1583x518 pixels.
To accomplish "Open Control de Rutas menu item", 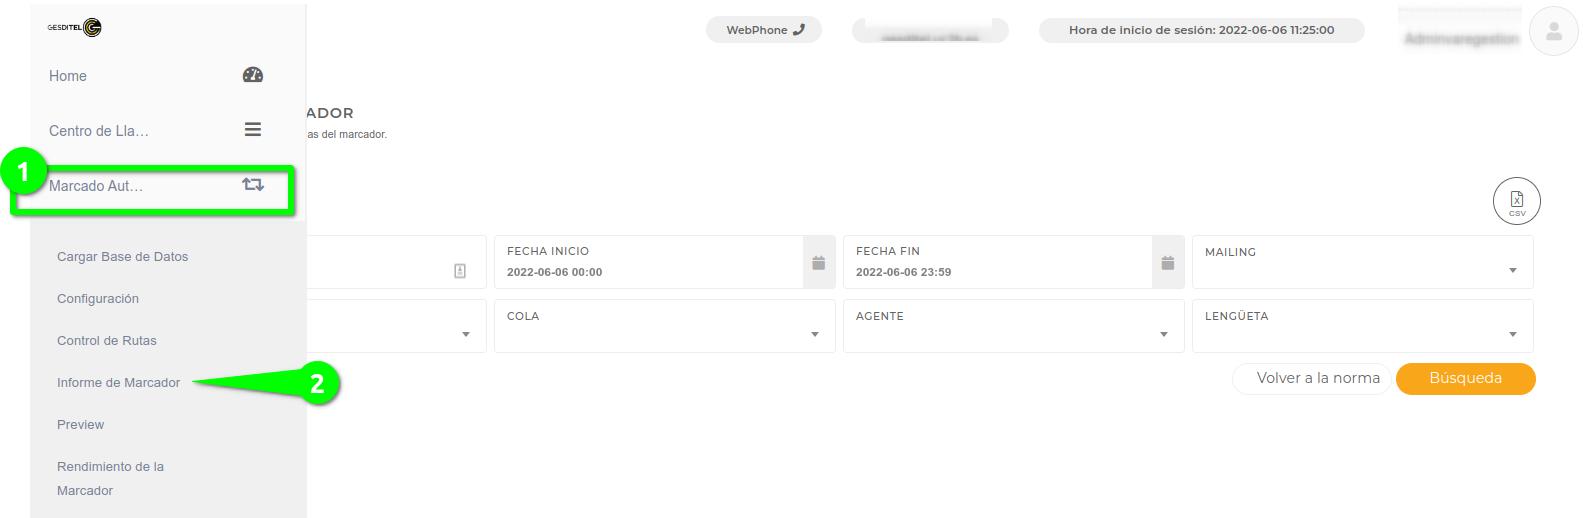I will click(x=107, y=341).
